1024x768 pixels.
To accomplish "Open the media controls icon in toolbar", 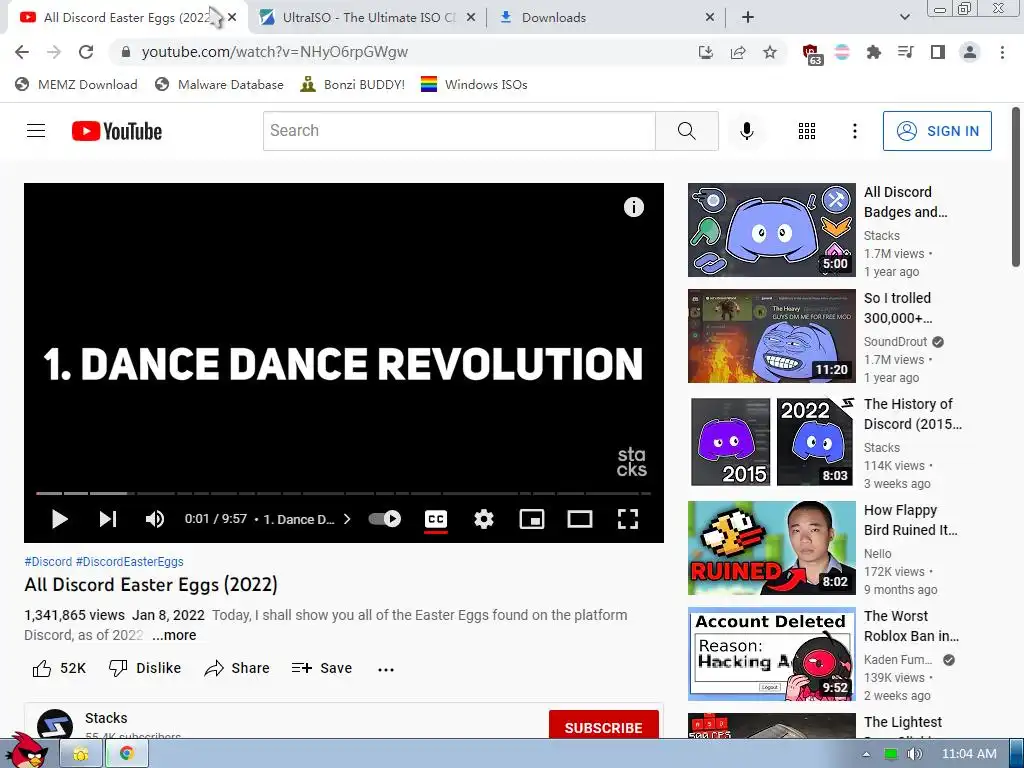I will (906, 52).
